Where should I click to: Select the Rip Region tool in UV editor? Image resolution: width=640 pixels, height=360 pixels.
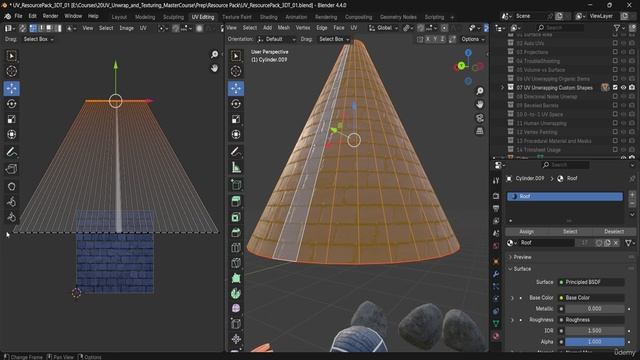tap(11, 169)
